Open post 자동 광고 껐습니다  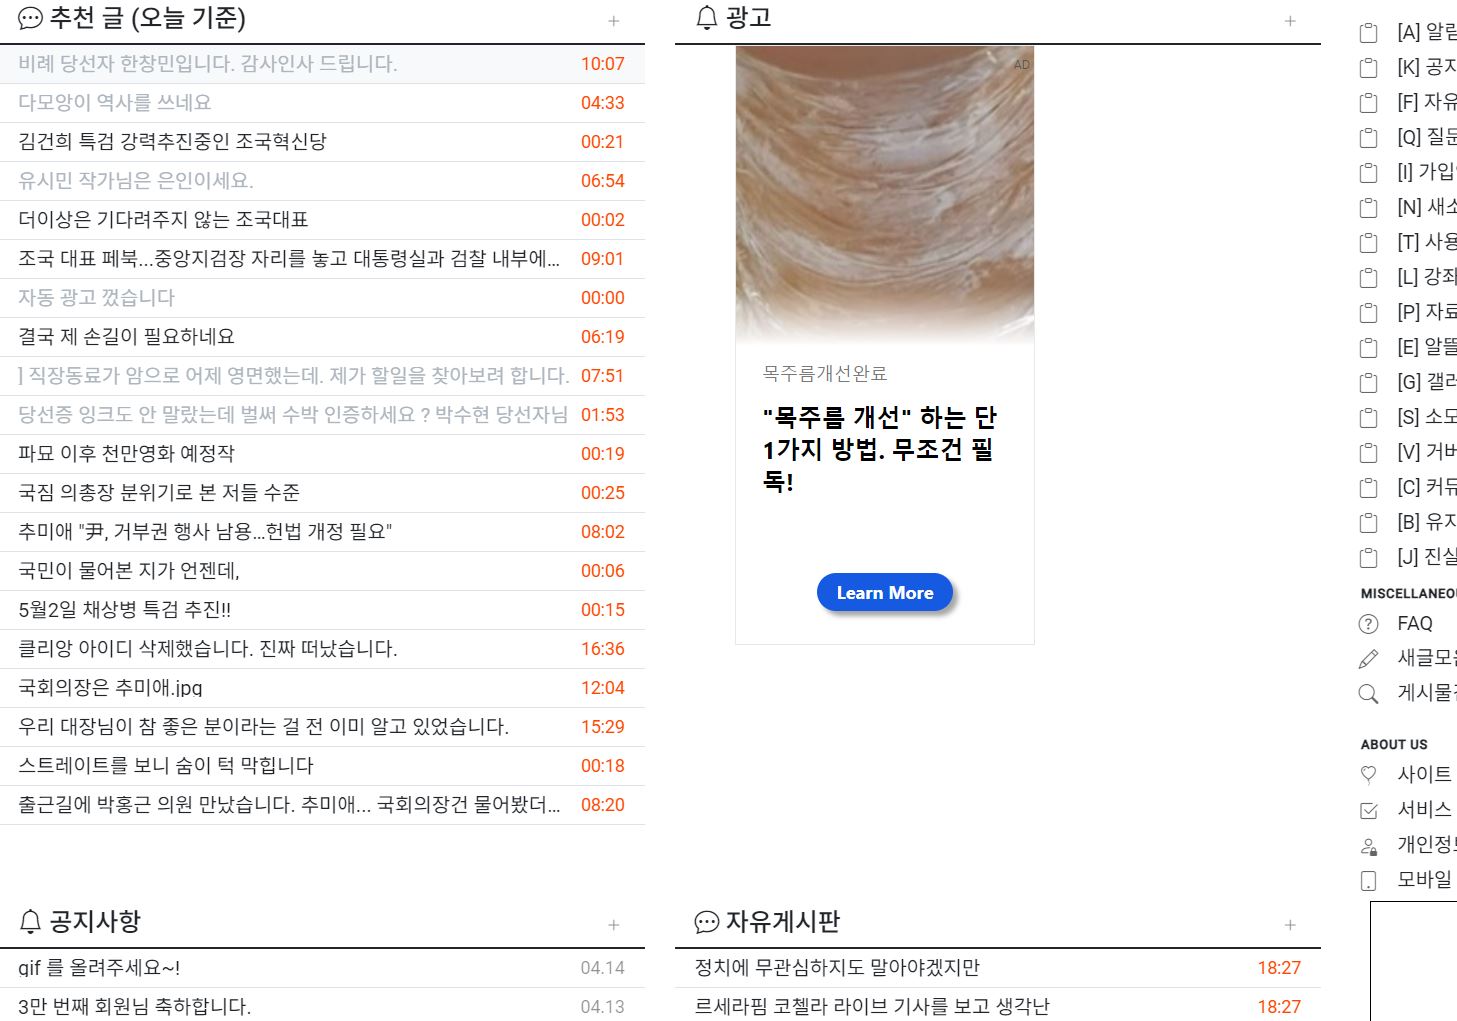tap(96, 298)
